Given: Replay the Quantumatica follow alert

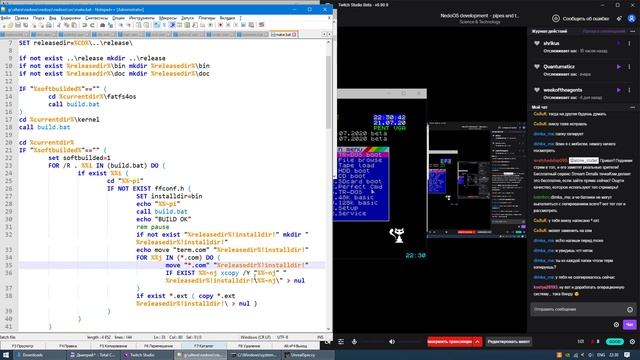Looking at the screenshot, I should point(619,67).
